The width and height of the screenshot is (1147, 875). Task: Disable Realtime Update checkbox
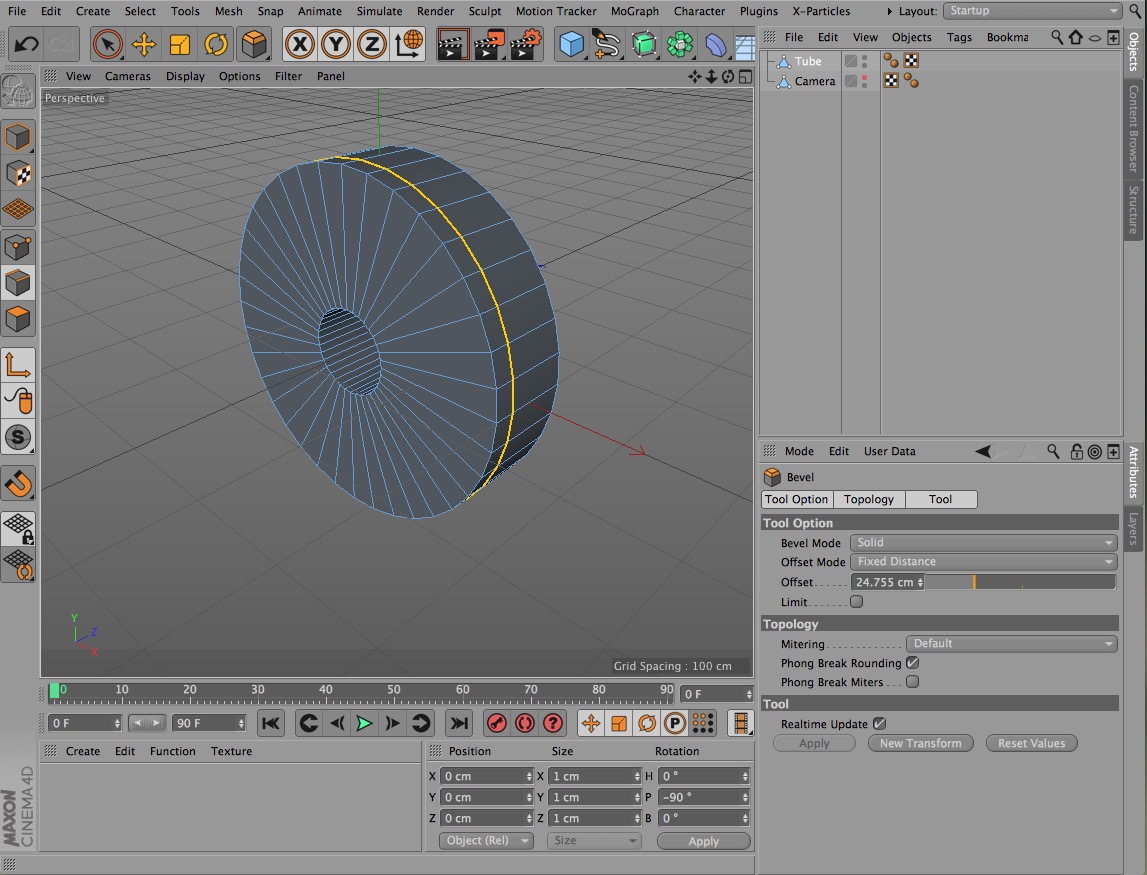tap(879, 724)
